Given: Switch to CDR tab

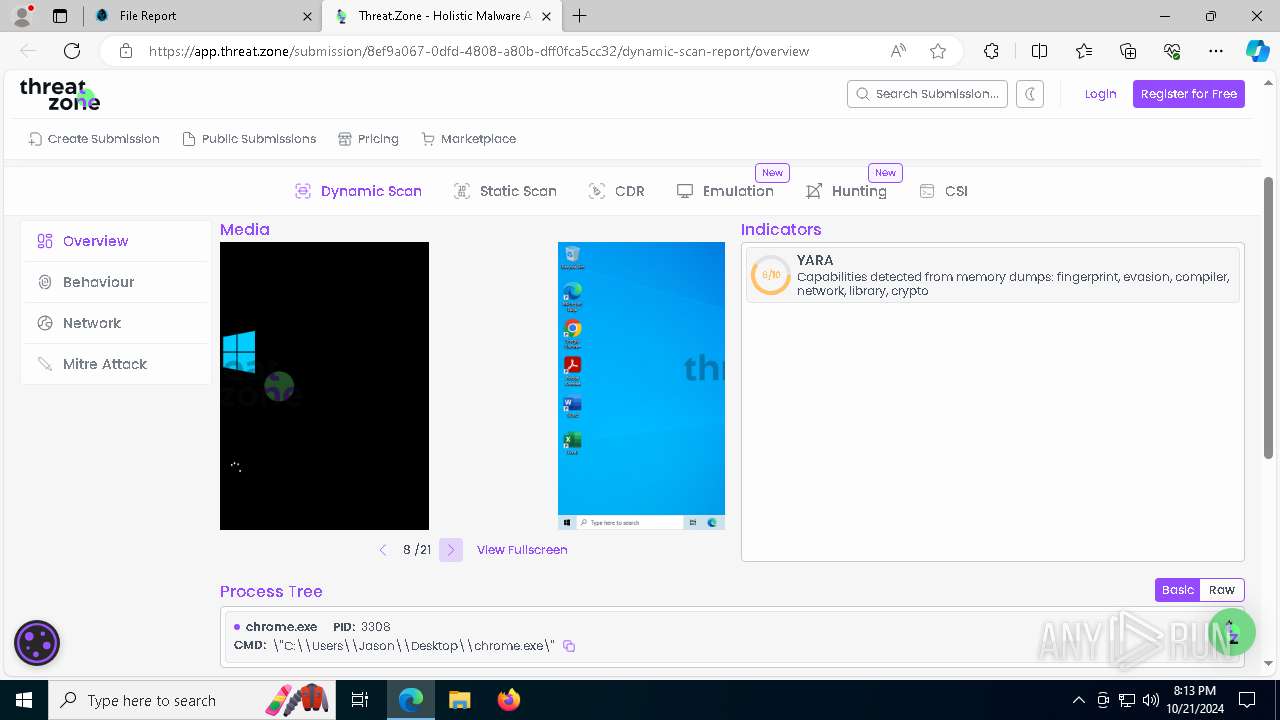Looking at the screenshot, I should pyautogui.click(x=617, y=191).
